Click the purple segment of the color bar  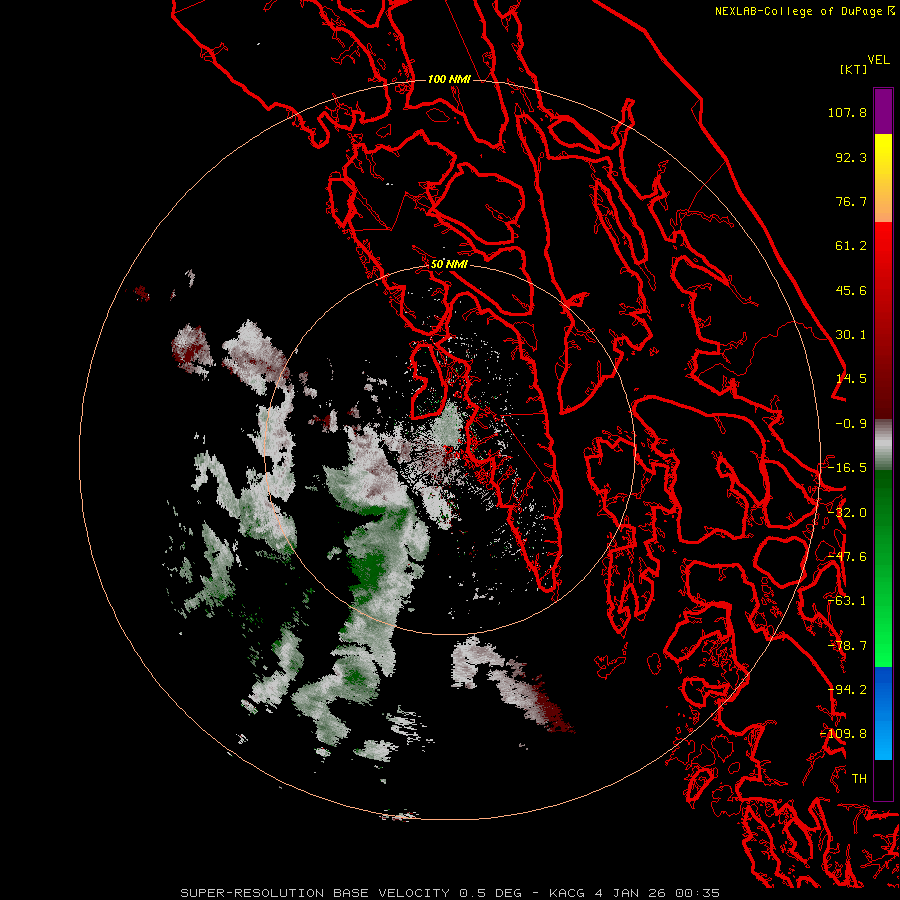883,112
